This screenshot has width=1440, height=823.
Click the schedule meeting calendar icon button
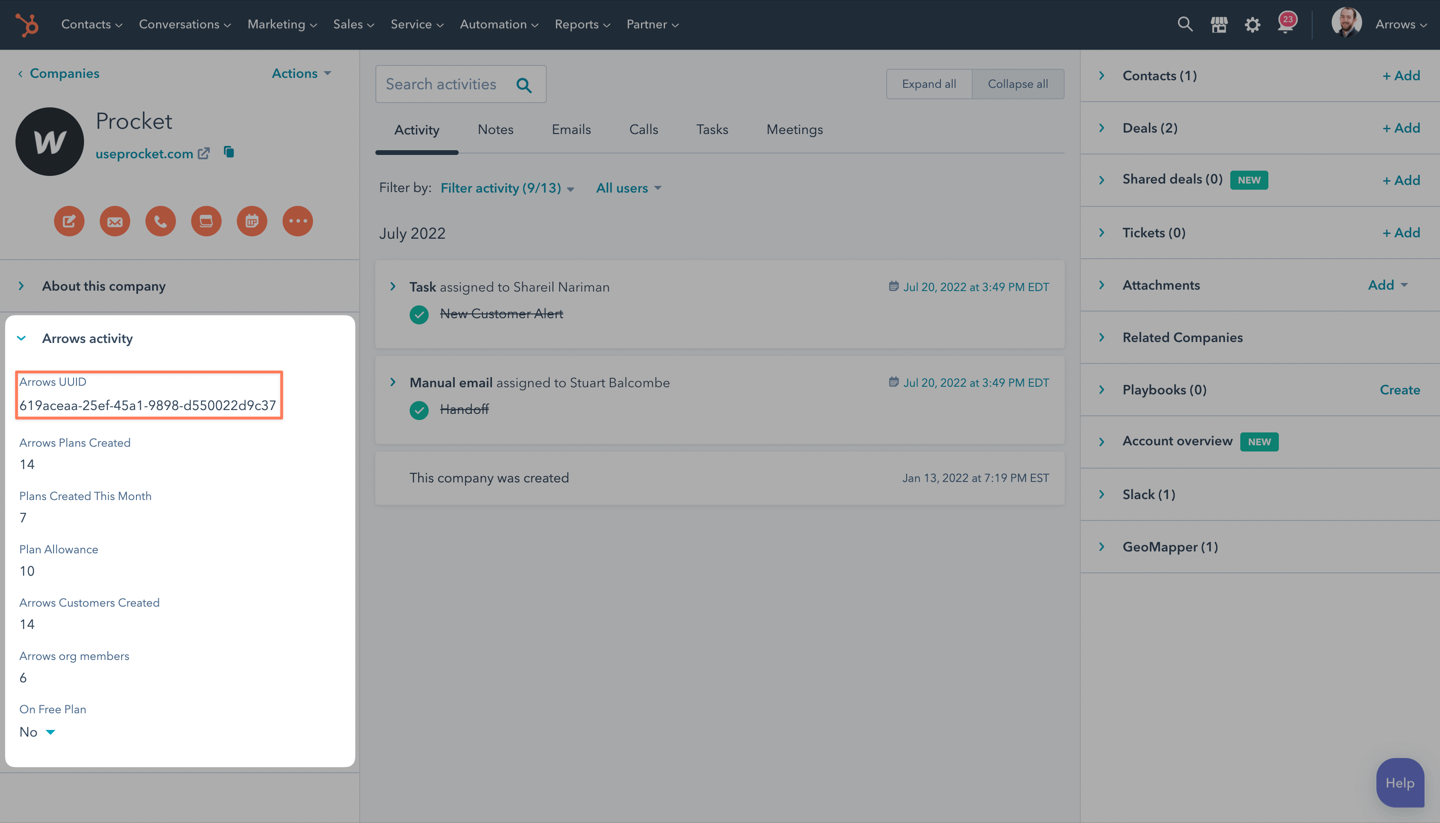click(252, 221)
